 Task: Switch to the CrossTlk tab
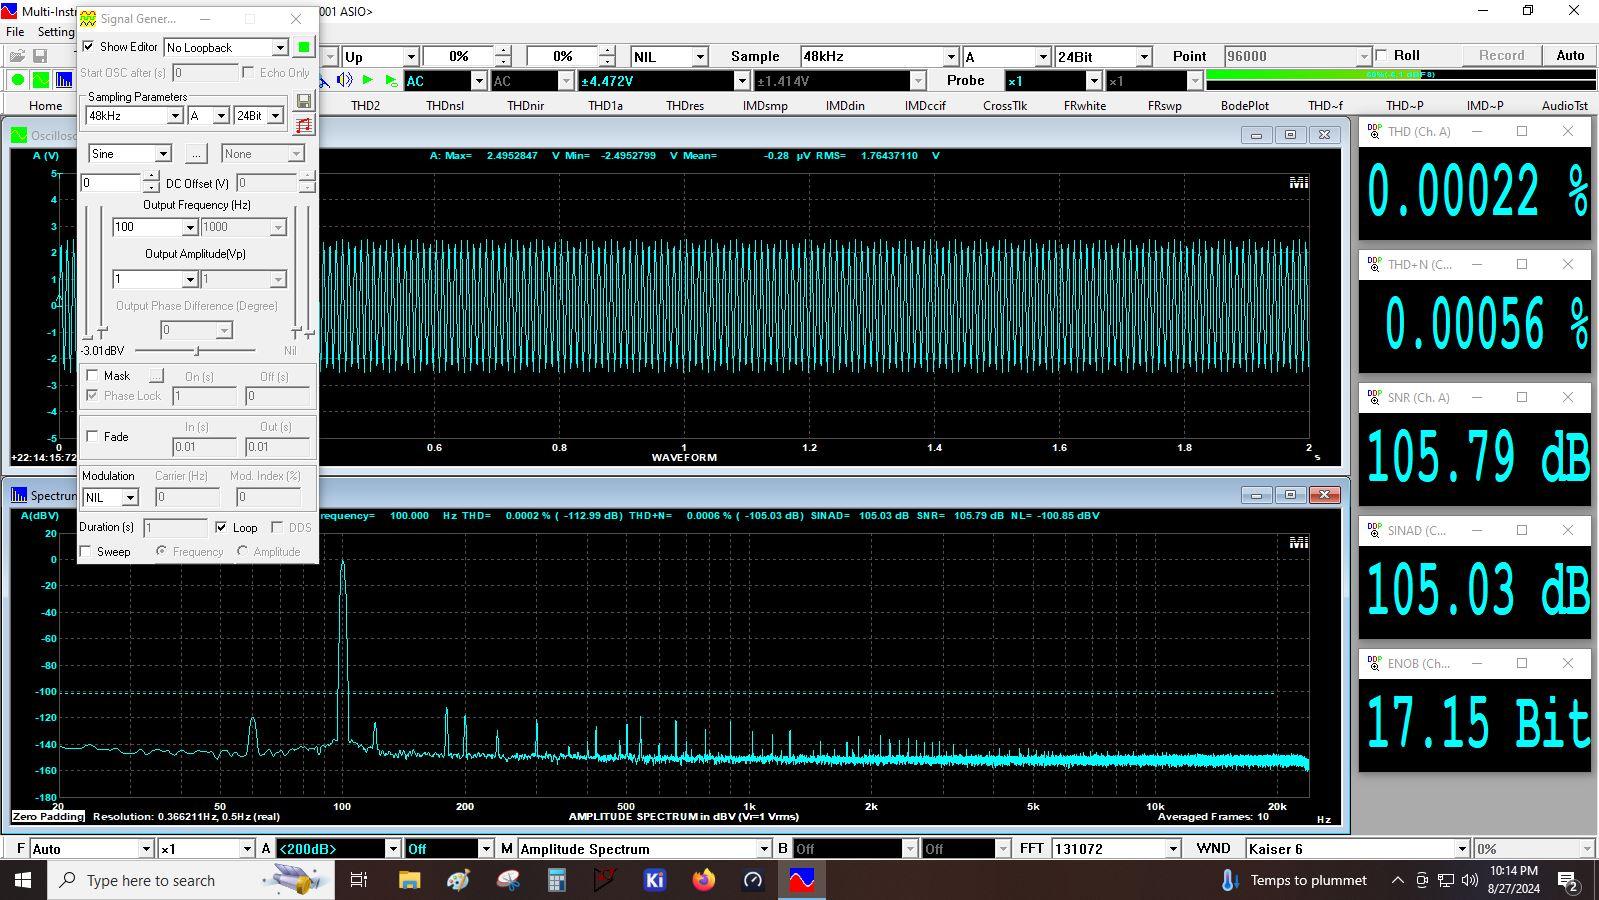click(x=1005, y=105)
